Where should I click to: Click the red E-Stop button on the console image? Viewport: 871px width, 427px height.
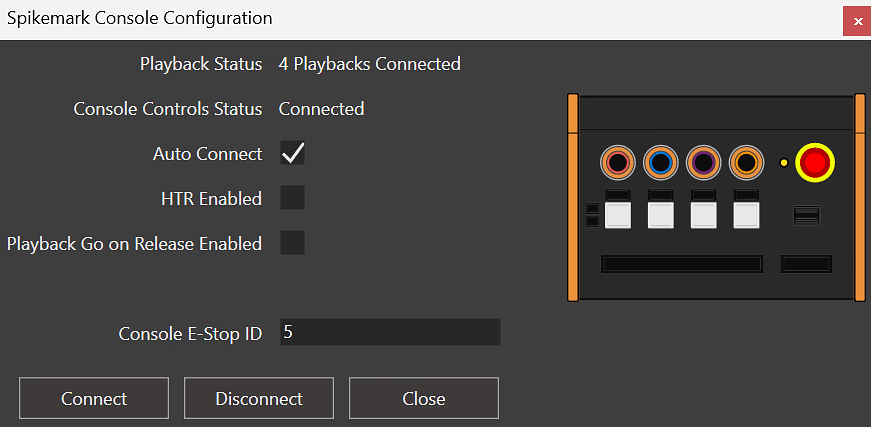point(815,163)
